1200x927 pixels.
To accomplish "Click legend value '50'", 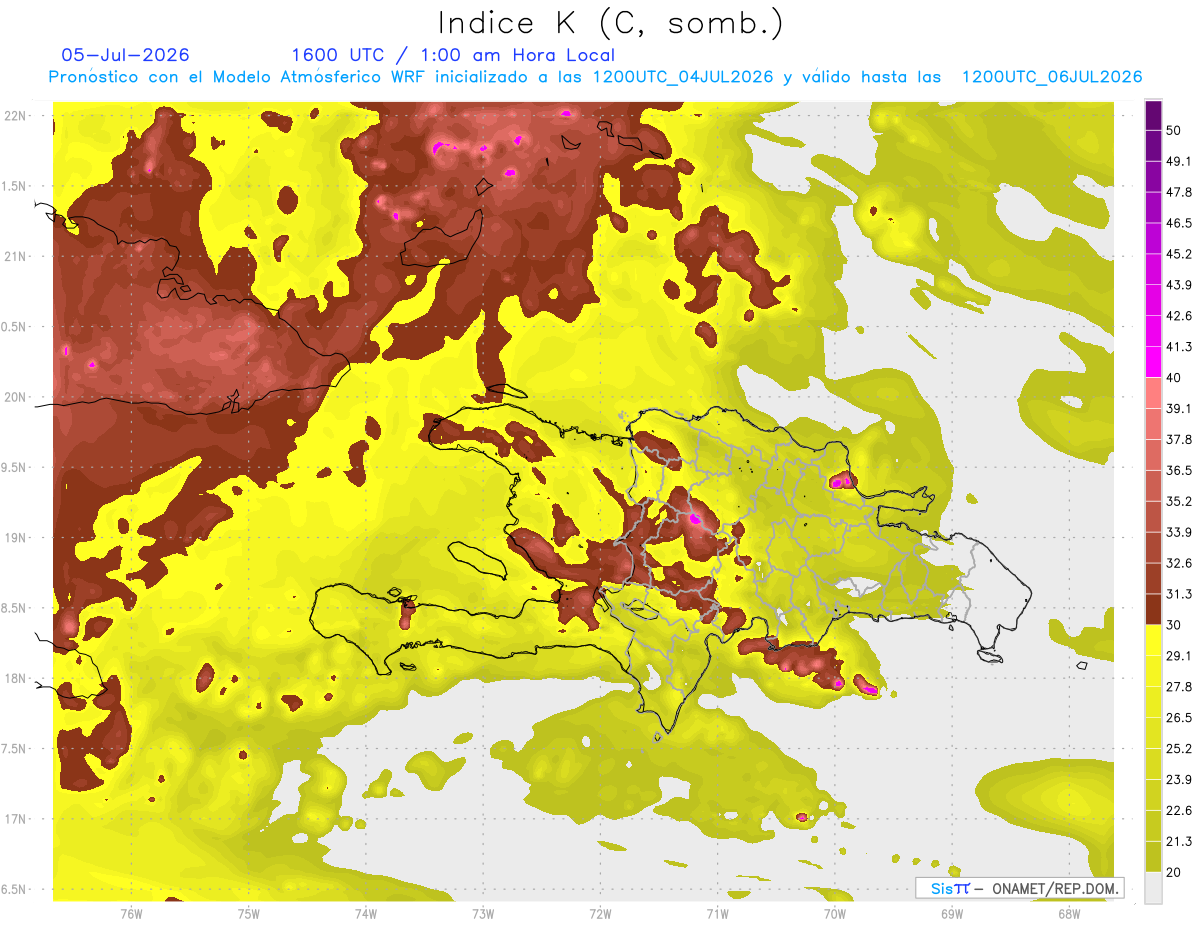I will (x=1175, y=131).
